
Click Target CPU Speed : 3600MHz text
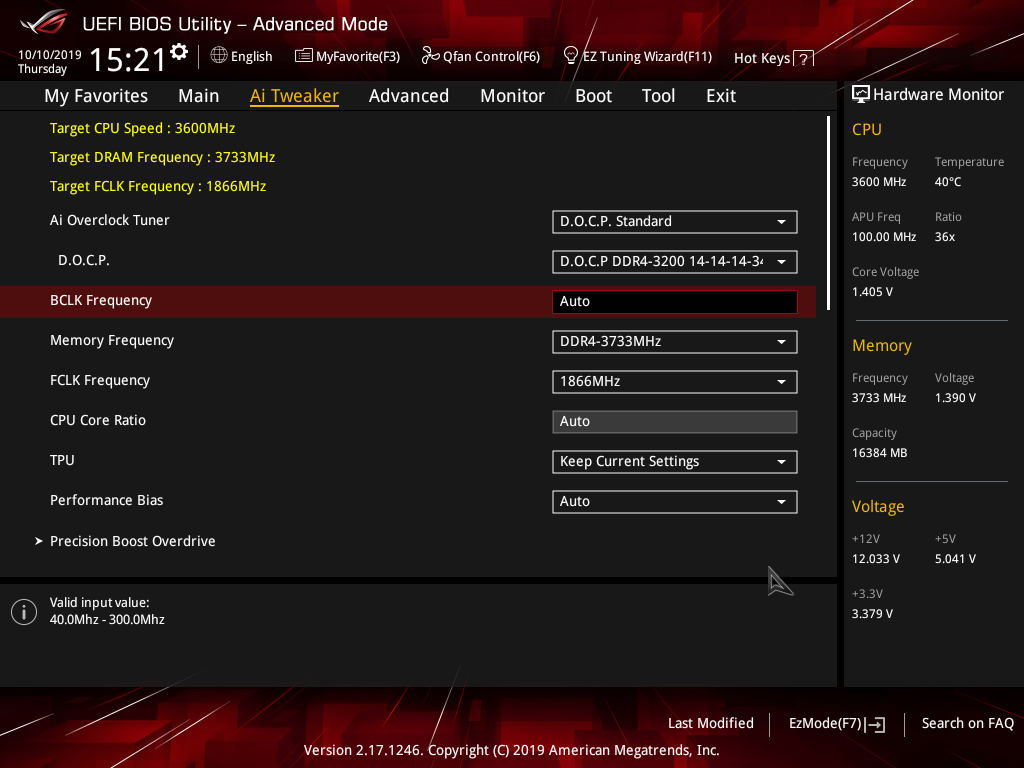pyautogui.click(x=142, y=128)
